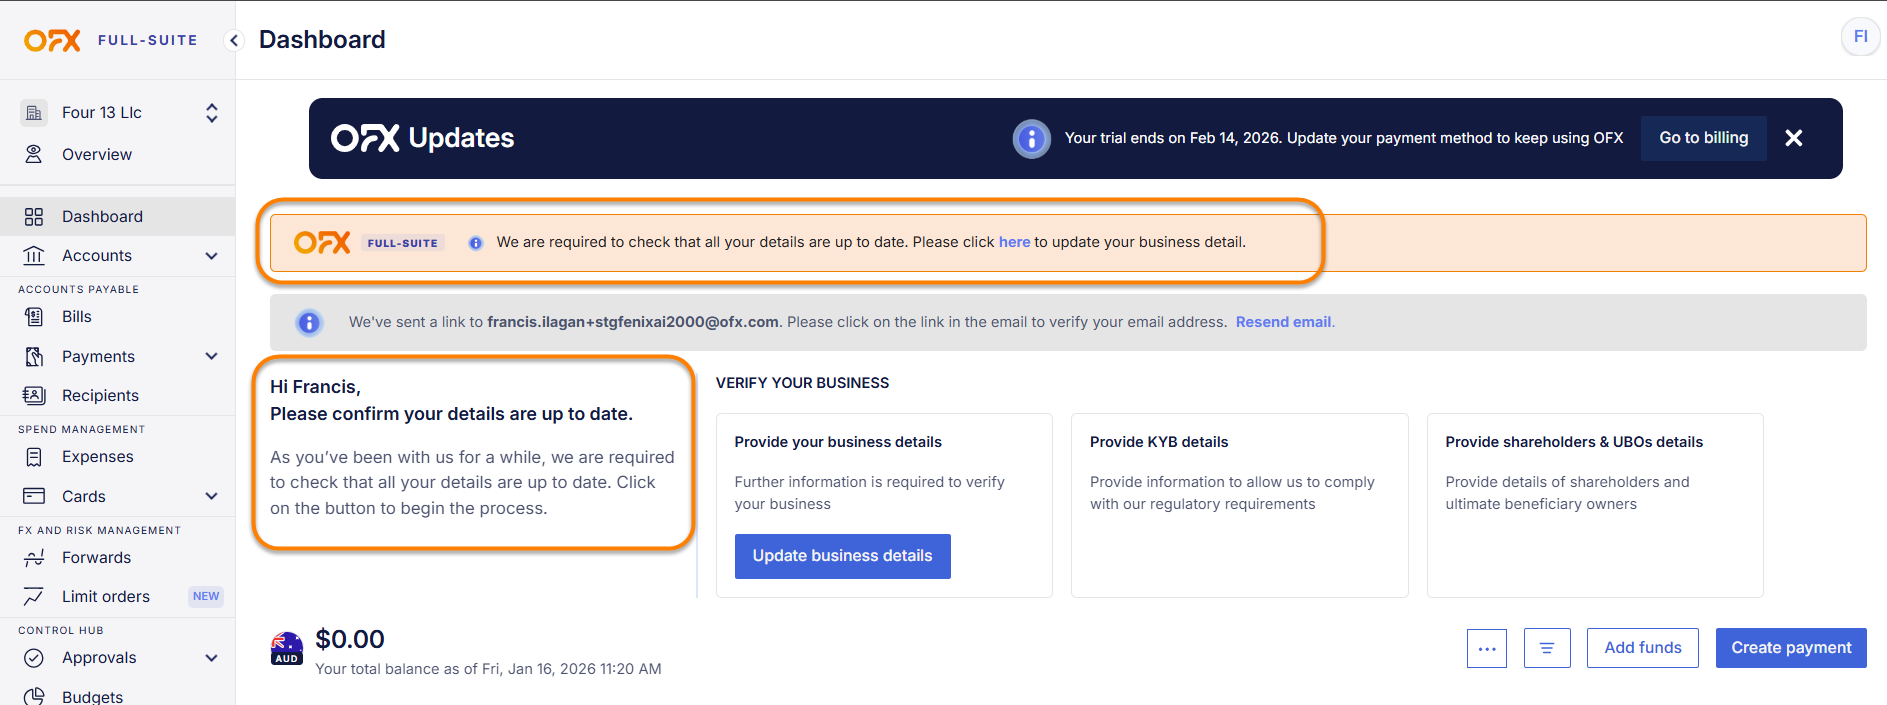This screenshot has width=1887, height=705.
Task: Click the info icon beside email verification message
Action: coord(309,323)
